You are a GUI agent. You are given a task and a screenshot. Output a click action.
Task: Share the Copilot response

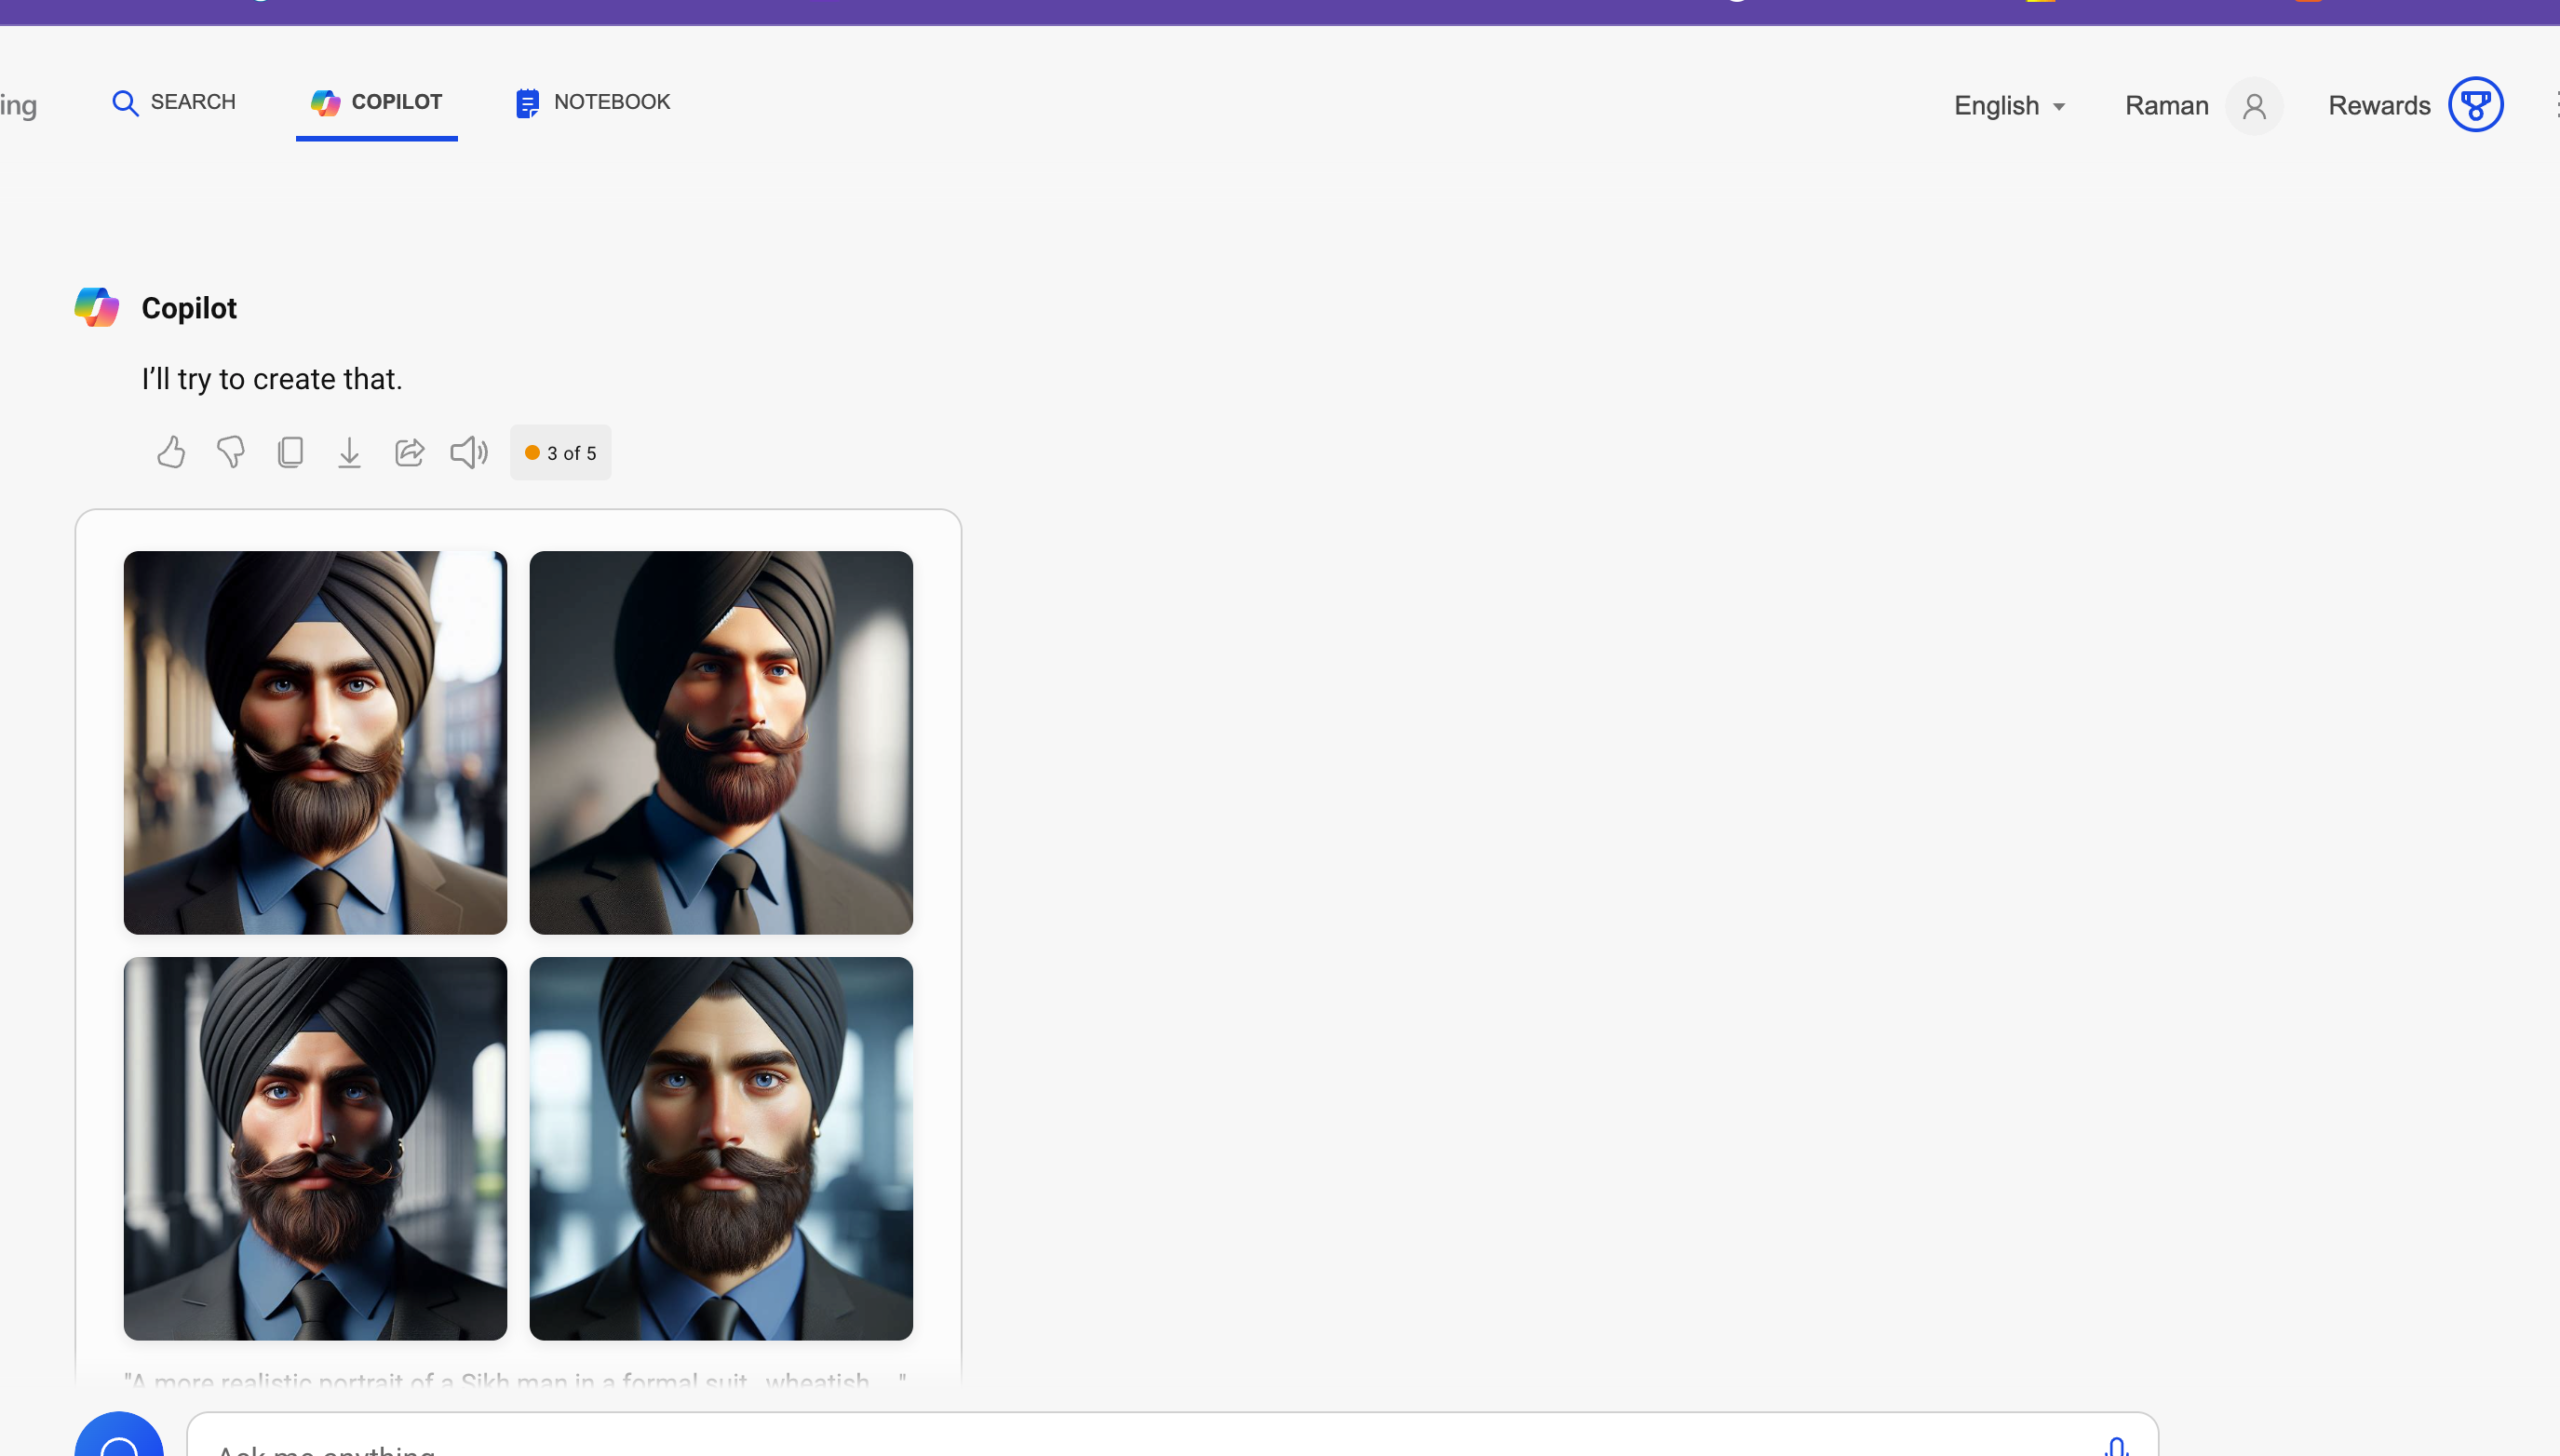click(x=409, y=452)
